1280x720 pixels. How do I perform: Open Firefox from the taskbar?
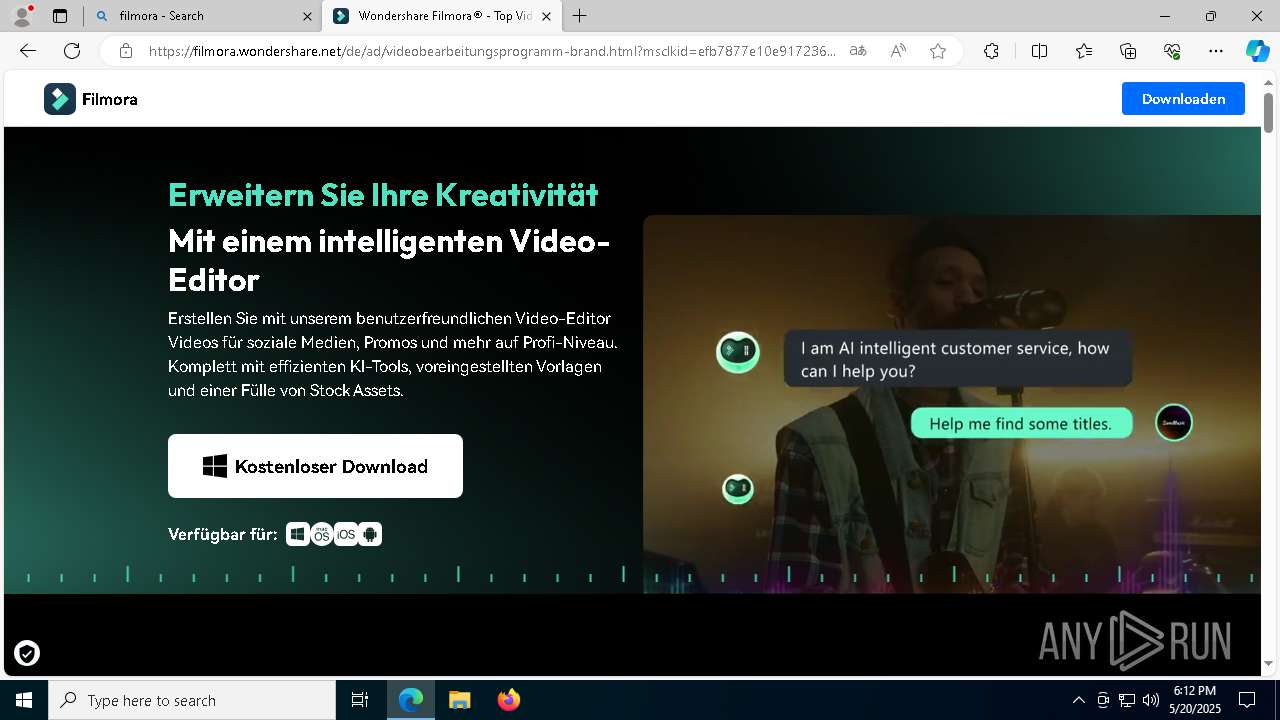click(x=508, y=700)
